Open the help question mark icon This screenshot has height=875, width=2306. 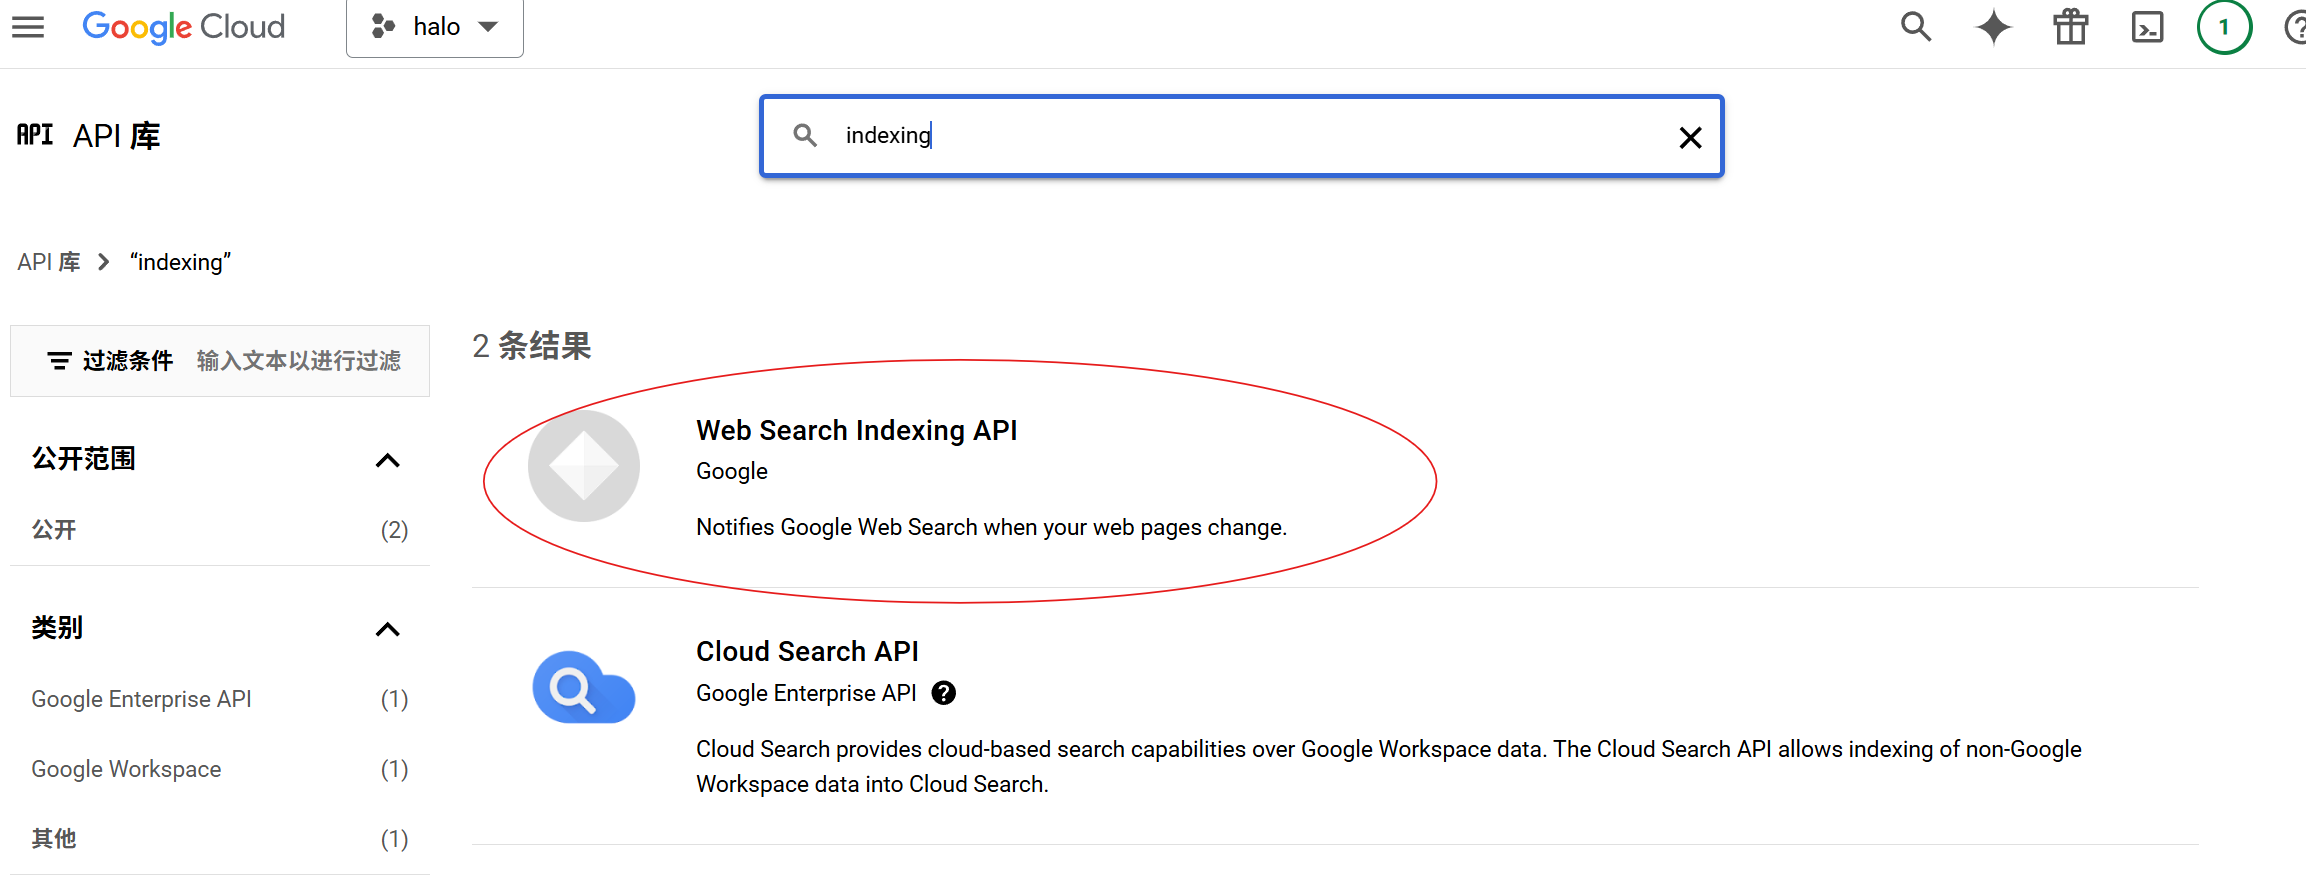pyautogui.click(x=2296, y=27)
